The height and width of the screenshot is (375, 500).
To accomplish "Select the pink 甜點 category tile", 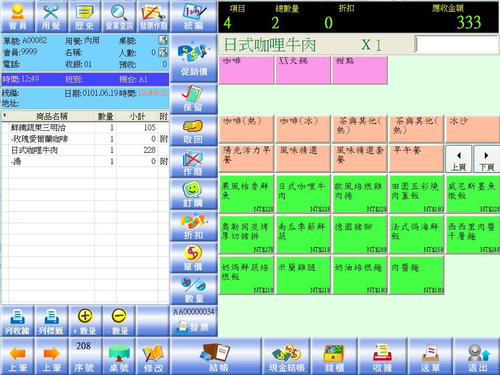I will pyautogui.click(x=360, y=70).
